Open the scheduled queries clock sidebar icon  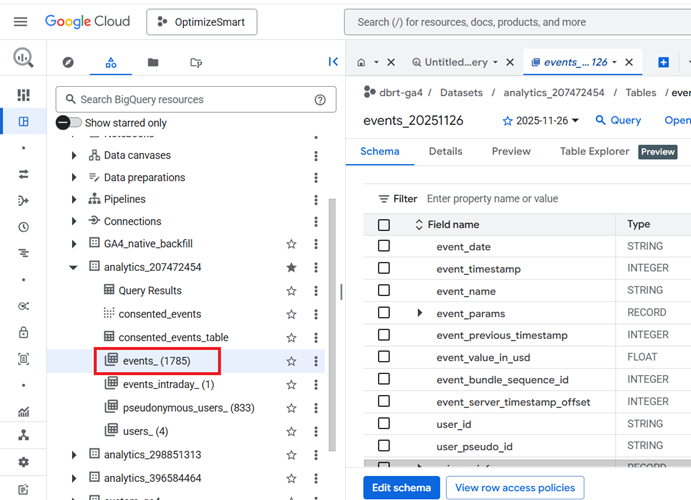(x=23, y=227)
